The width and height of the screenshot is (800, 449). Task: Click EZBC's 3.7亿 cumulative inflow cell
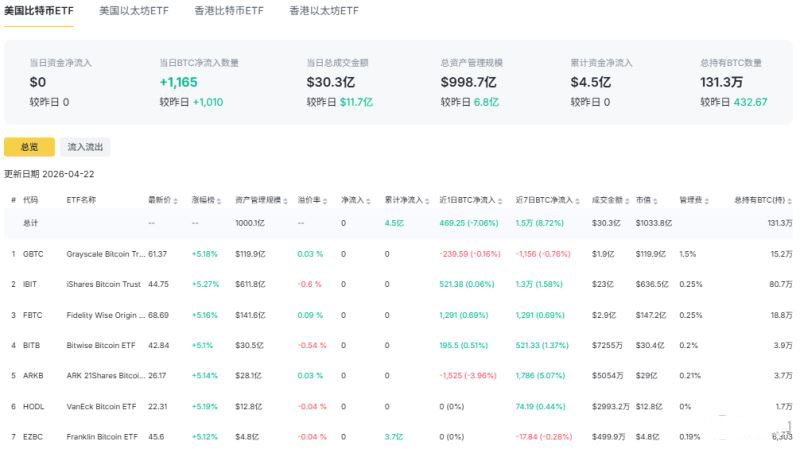pos(394,437)
